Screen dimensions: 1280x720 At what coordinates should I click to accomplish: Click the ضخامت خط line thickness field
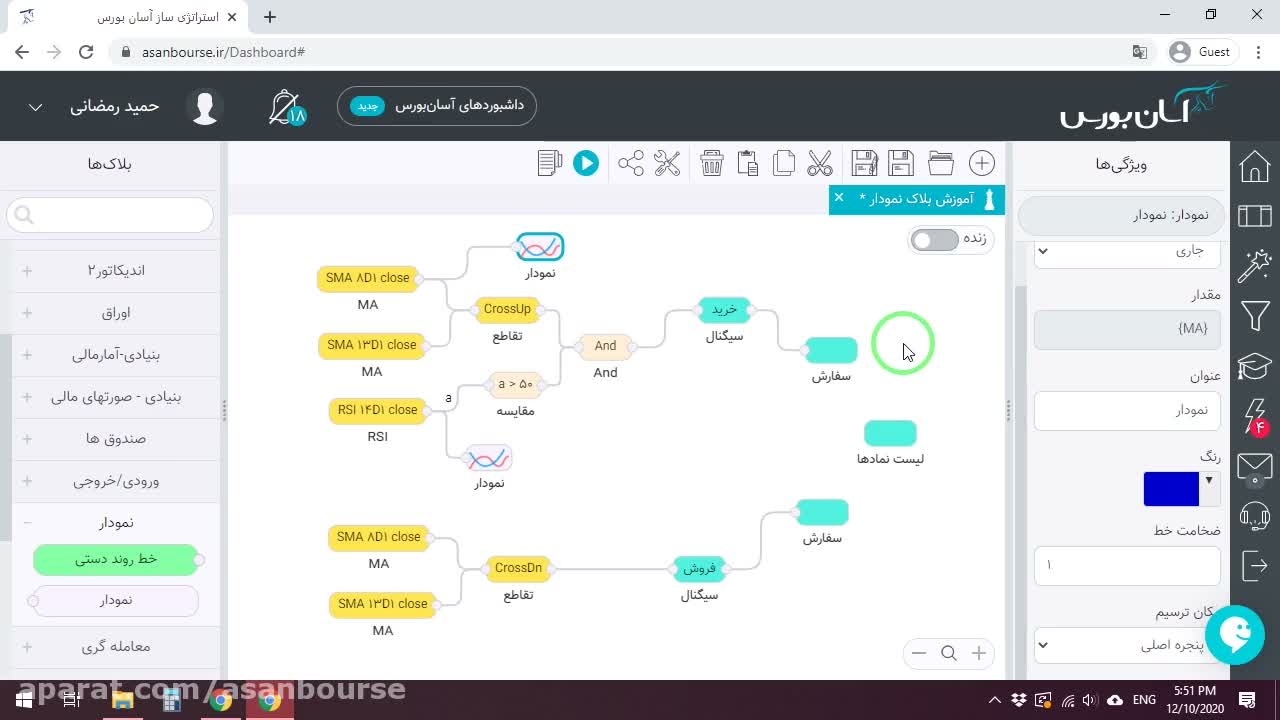[x=1127, y=565]
